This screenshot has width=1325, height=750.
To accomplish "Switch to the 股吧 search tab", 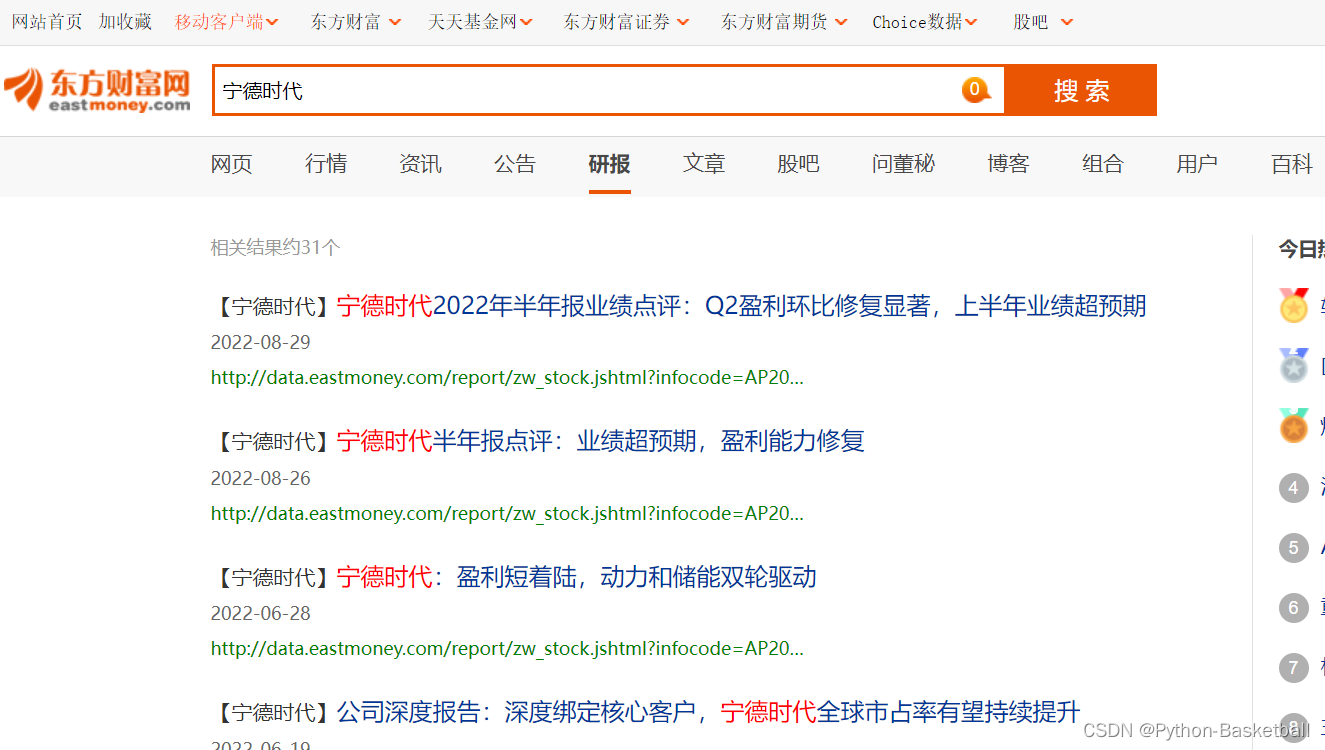I will point(798,164).
